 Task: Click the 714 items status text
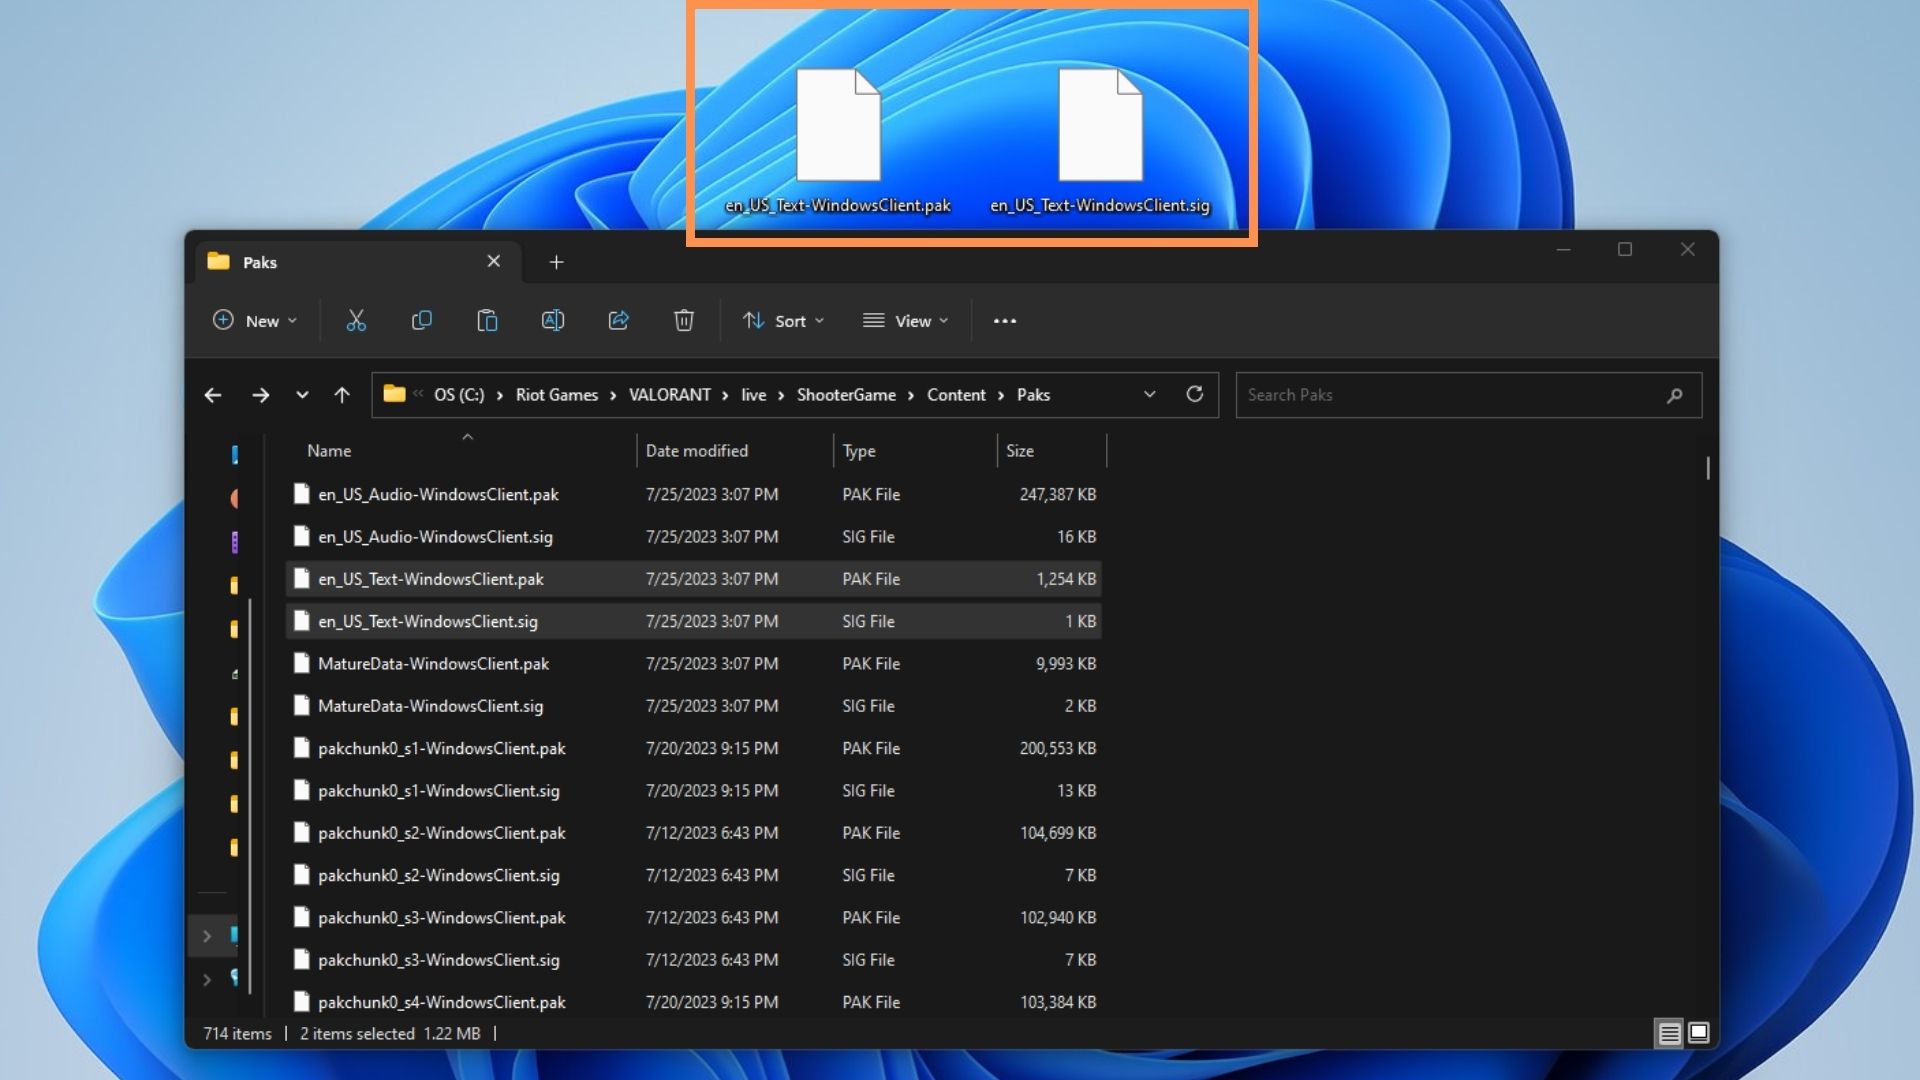tap(237, 1034)
